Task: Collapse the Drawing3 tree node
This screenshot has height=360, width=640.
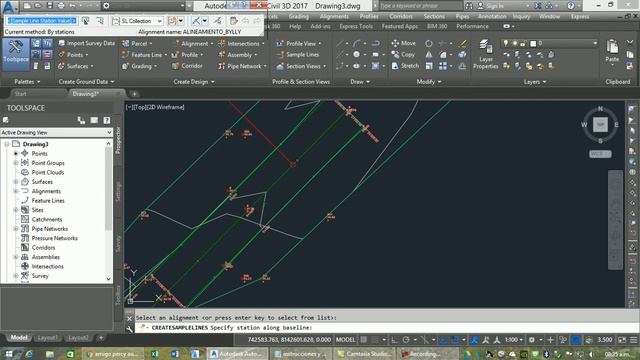Action: [7, 144]
